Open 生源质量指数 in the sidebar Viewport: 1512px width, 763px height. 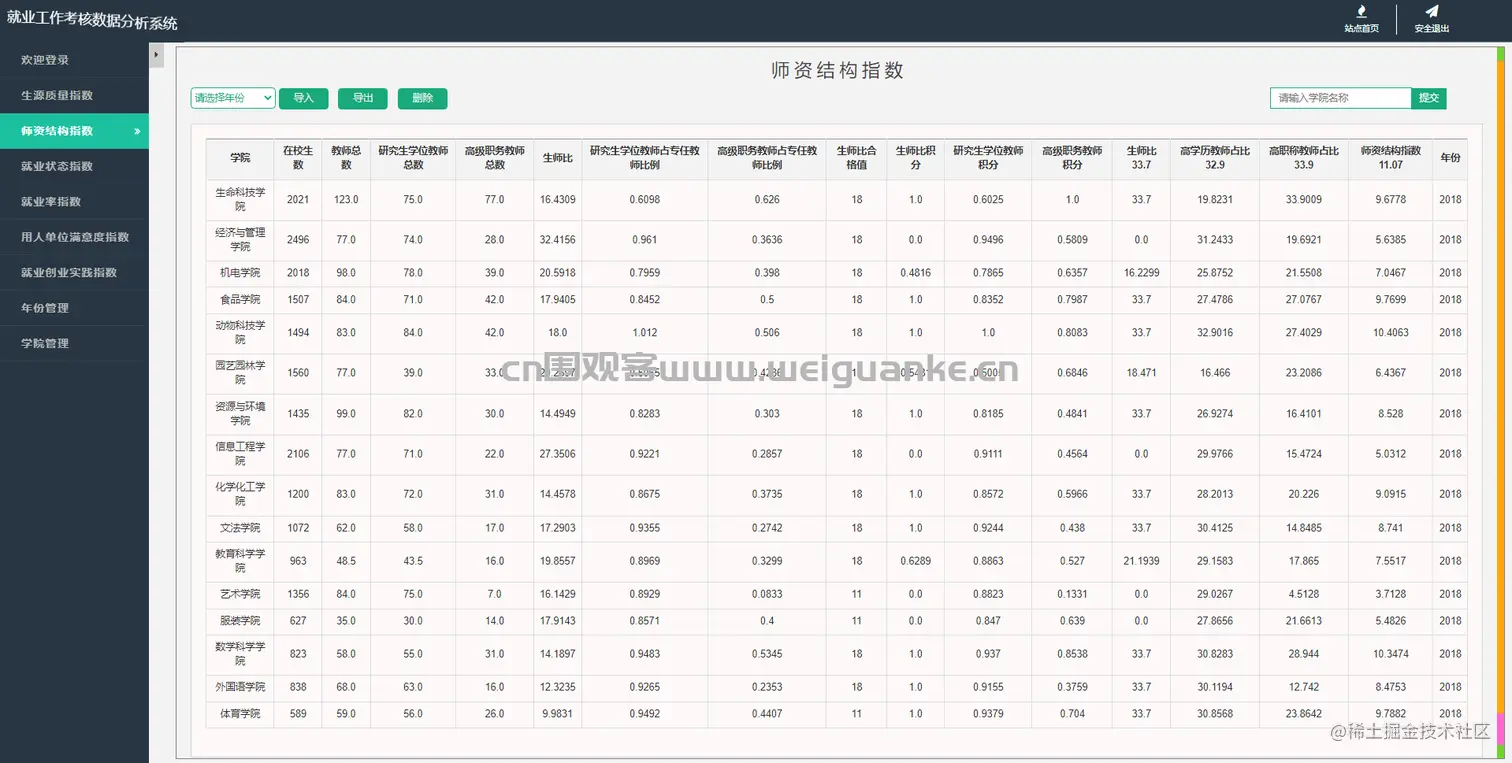pyautogui.click(x=74, y=95)
